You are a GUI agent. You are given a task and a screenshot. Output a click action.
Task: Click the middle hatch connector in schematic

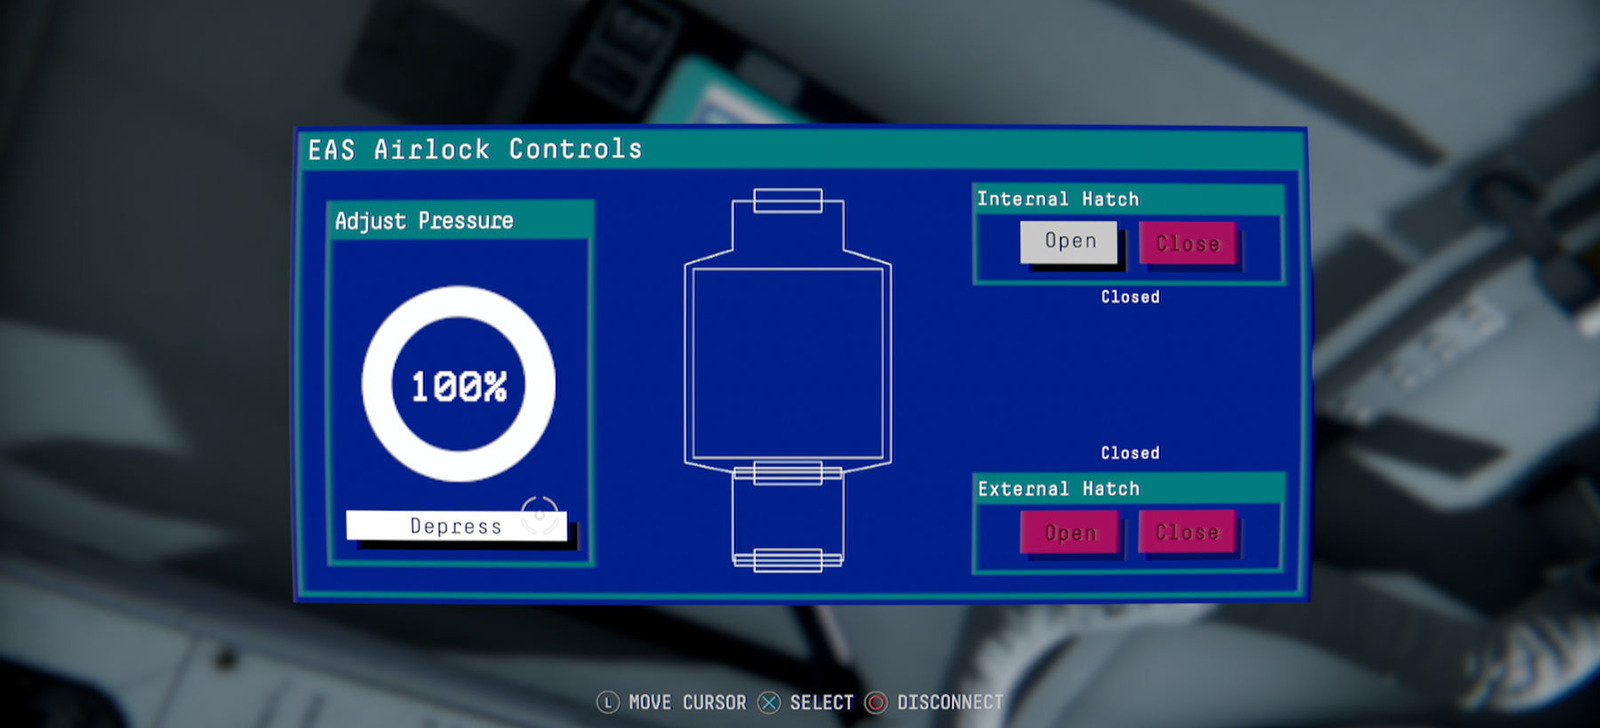[788, 472]
